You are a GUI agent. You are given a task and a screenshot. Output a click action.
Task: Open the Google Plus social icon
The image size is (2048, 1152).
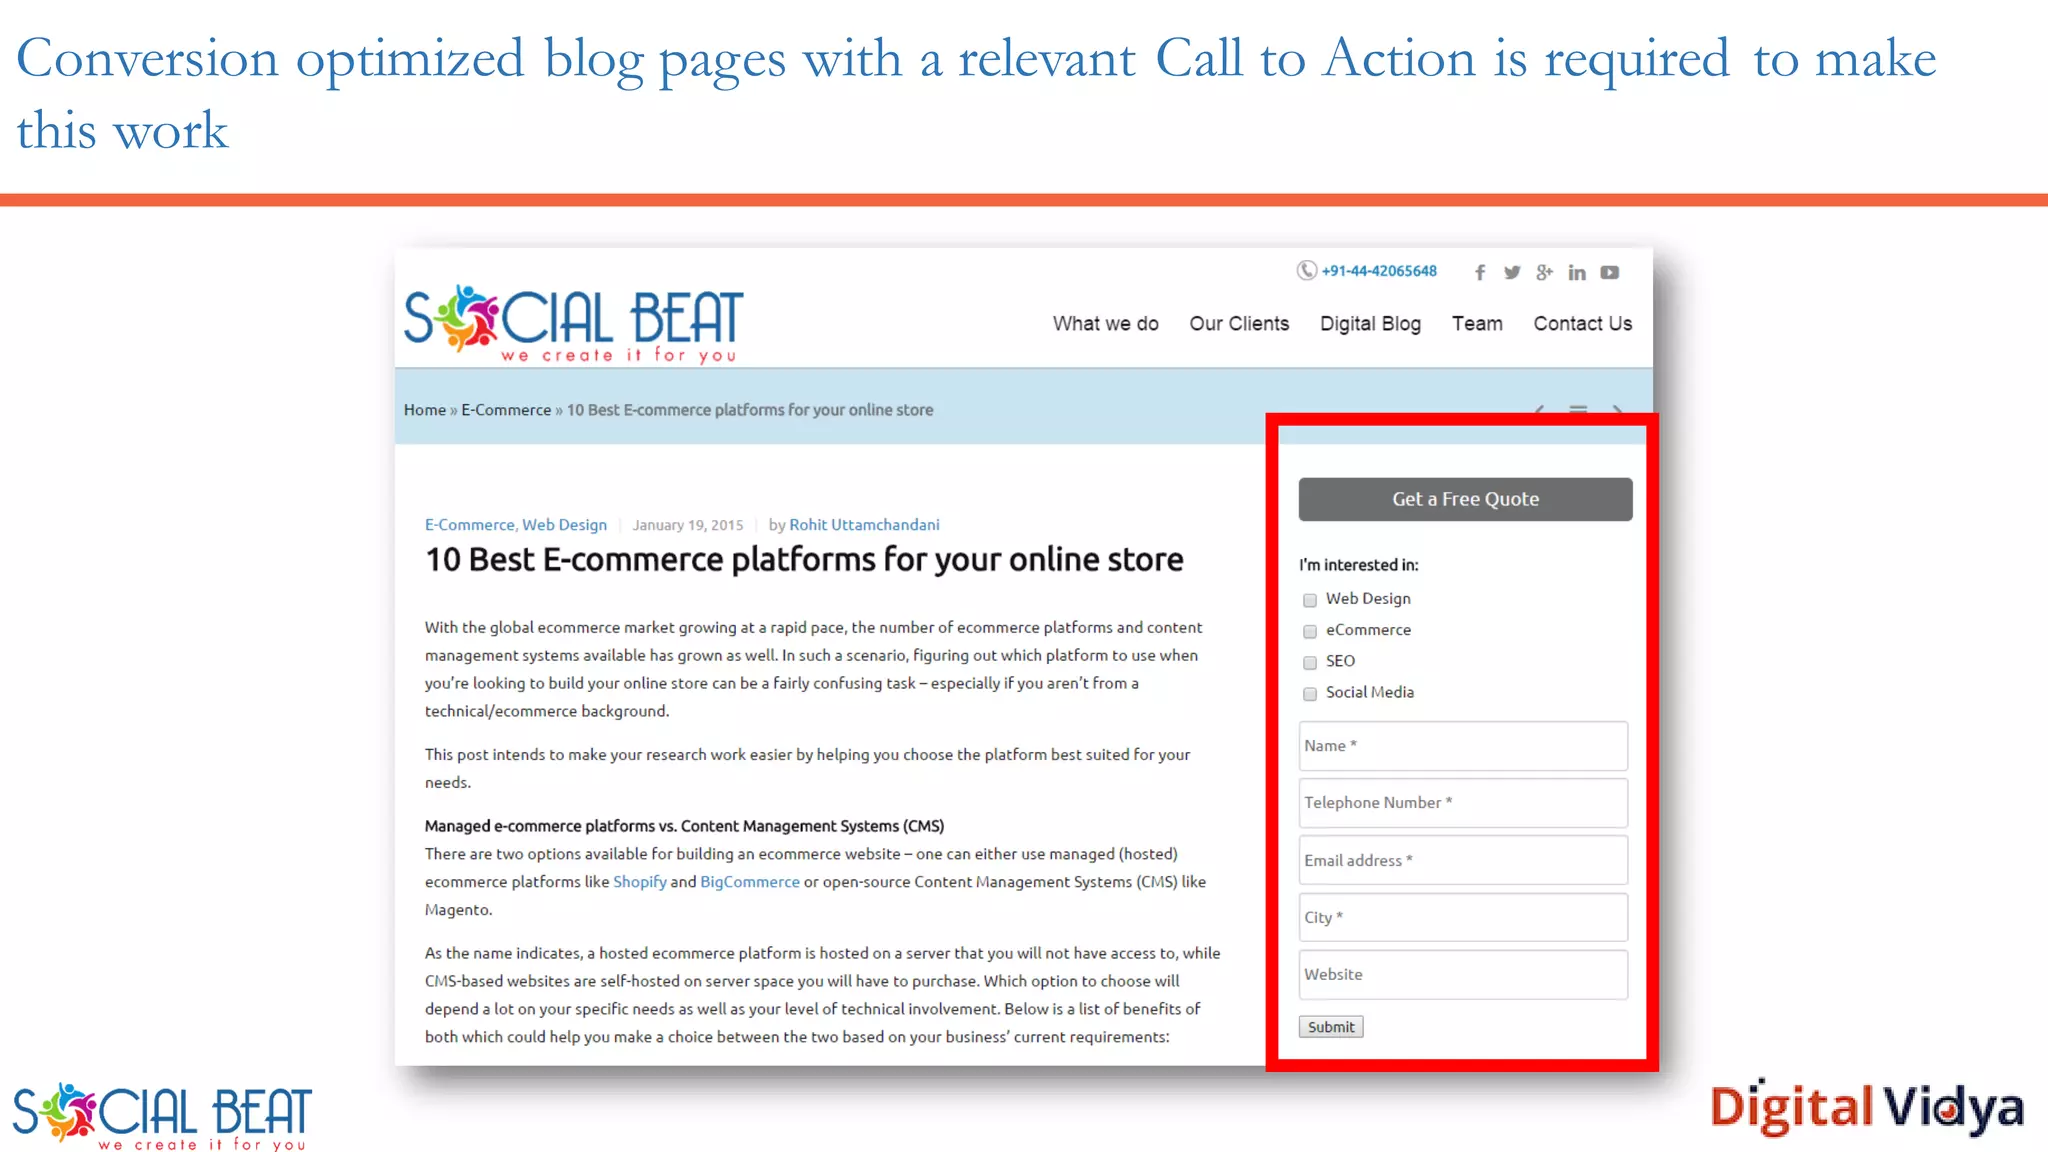tap(1545, 272)
